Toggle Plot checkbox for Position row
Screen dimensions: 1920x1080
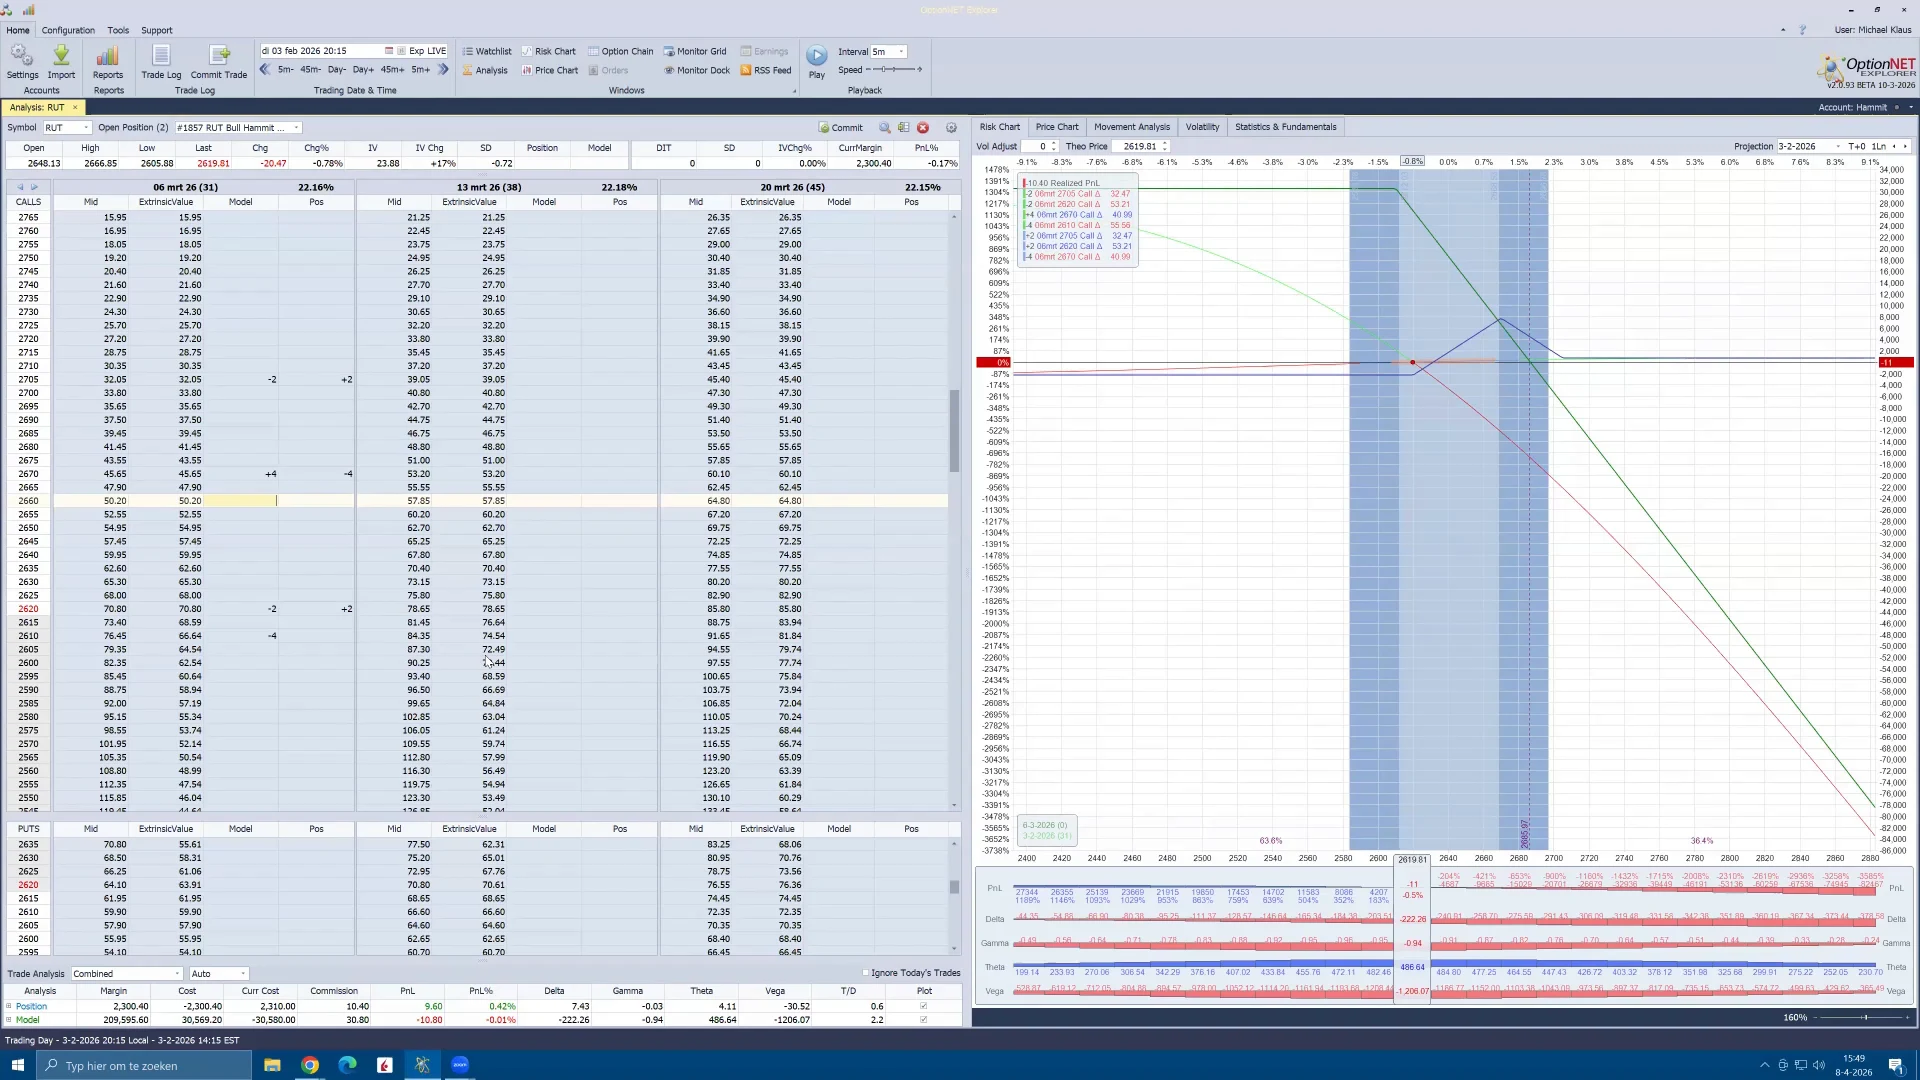coord(923,1006)
